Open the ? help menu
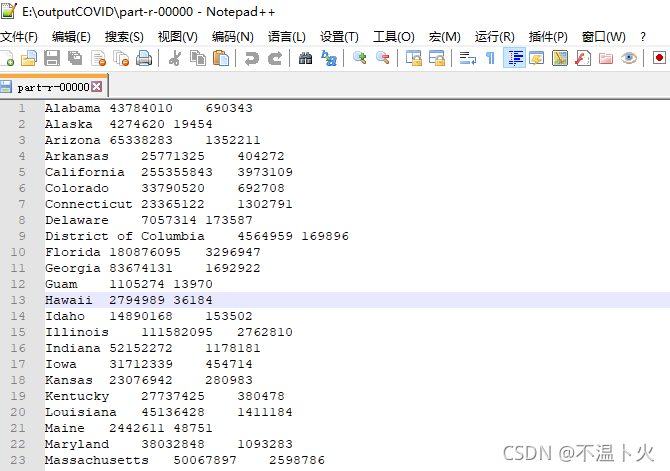 (643, 37)
